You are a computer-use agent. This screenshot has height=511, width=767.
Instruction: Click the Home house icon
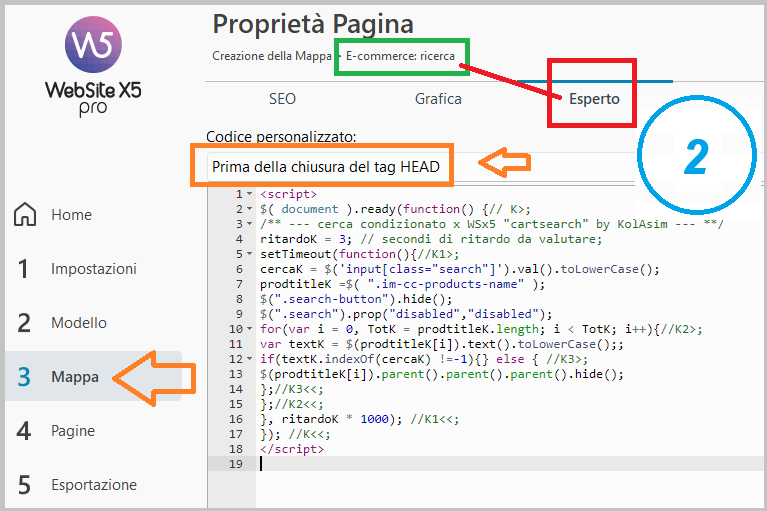25,214
